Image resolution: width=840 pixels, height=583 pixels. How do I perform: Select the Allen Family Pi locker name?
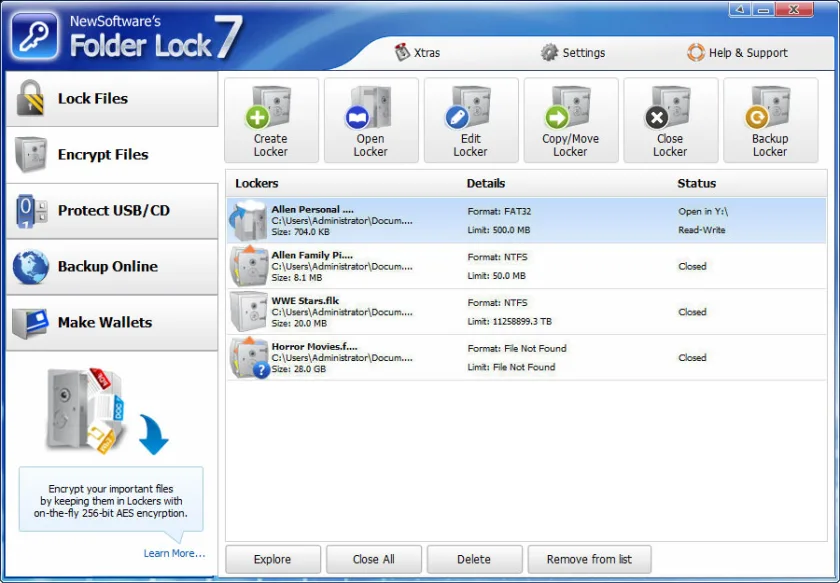pos(312,255)
